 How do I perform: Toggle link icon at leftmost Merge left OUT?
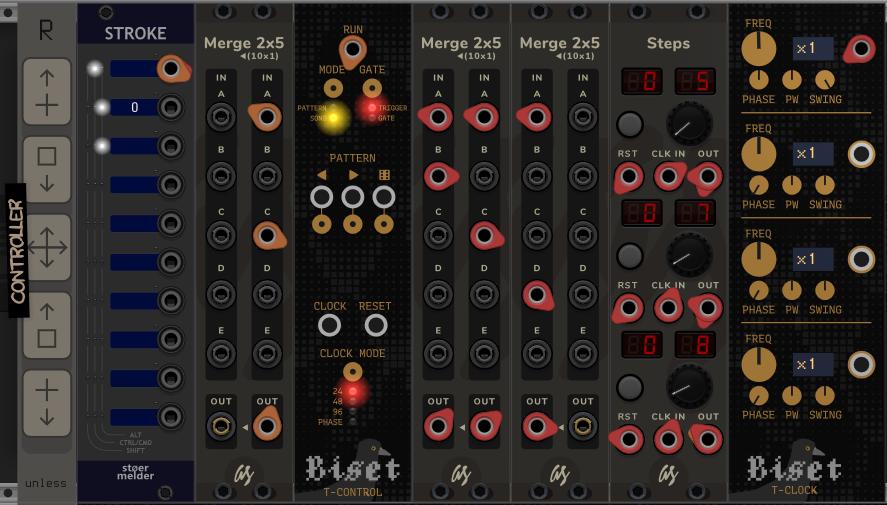click(221, 426)
